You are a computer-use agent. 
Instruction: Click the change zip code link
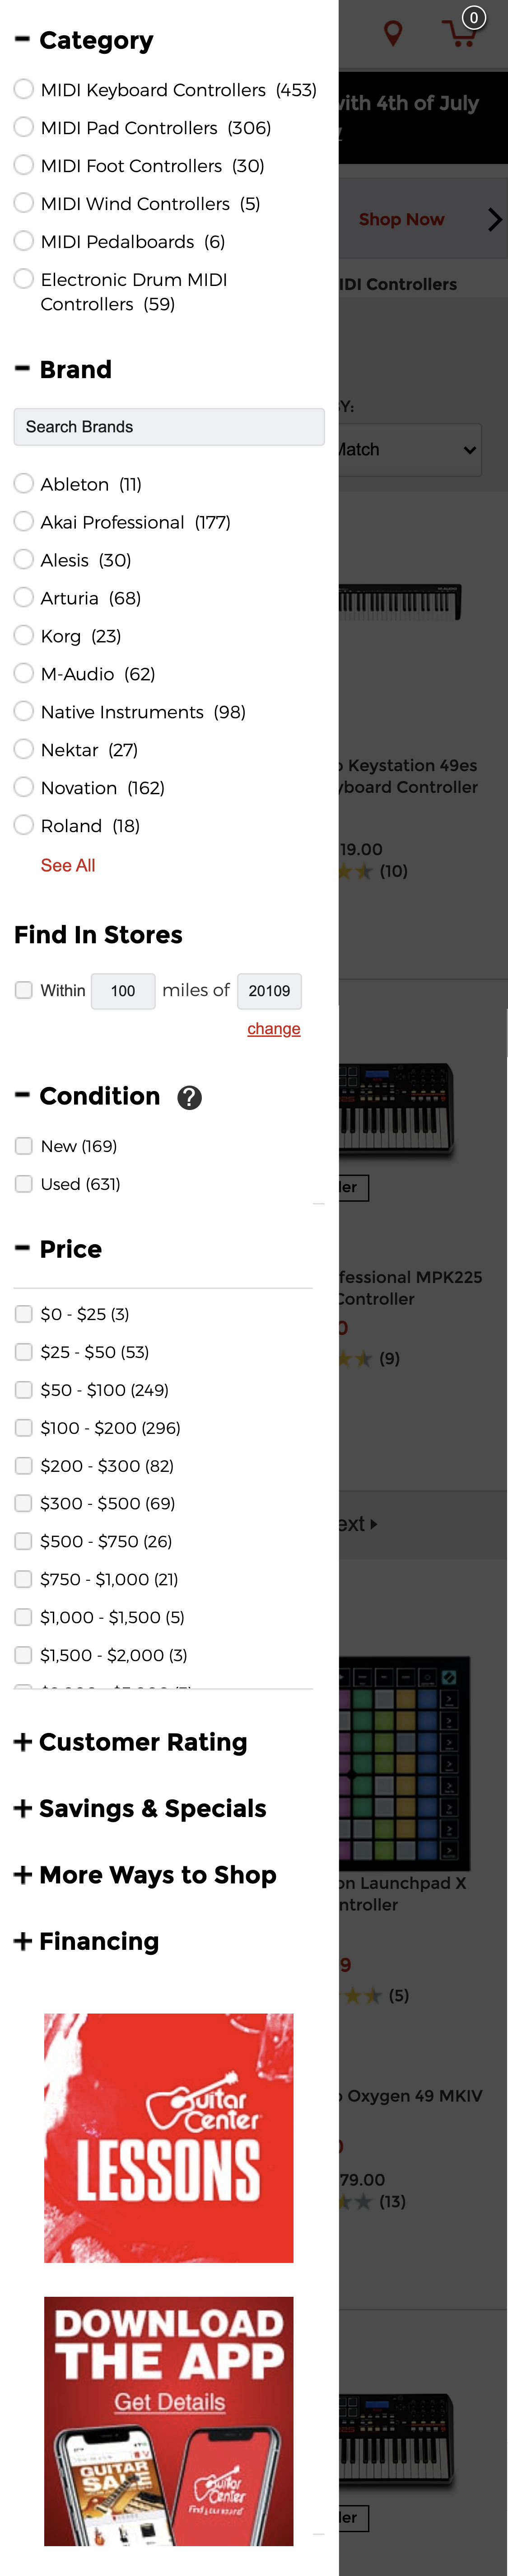coord(273,1028)
